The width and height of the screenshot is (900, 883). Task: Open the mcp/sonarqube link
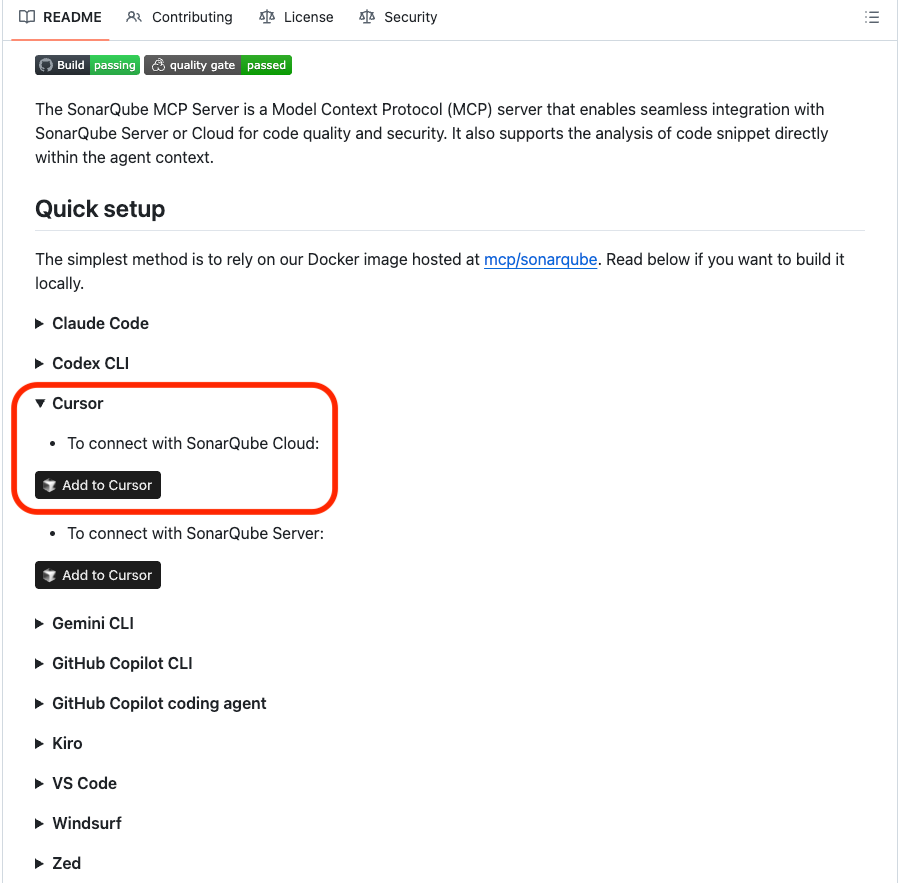(x=540, y=259)
